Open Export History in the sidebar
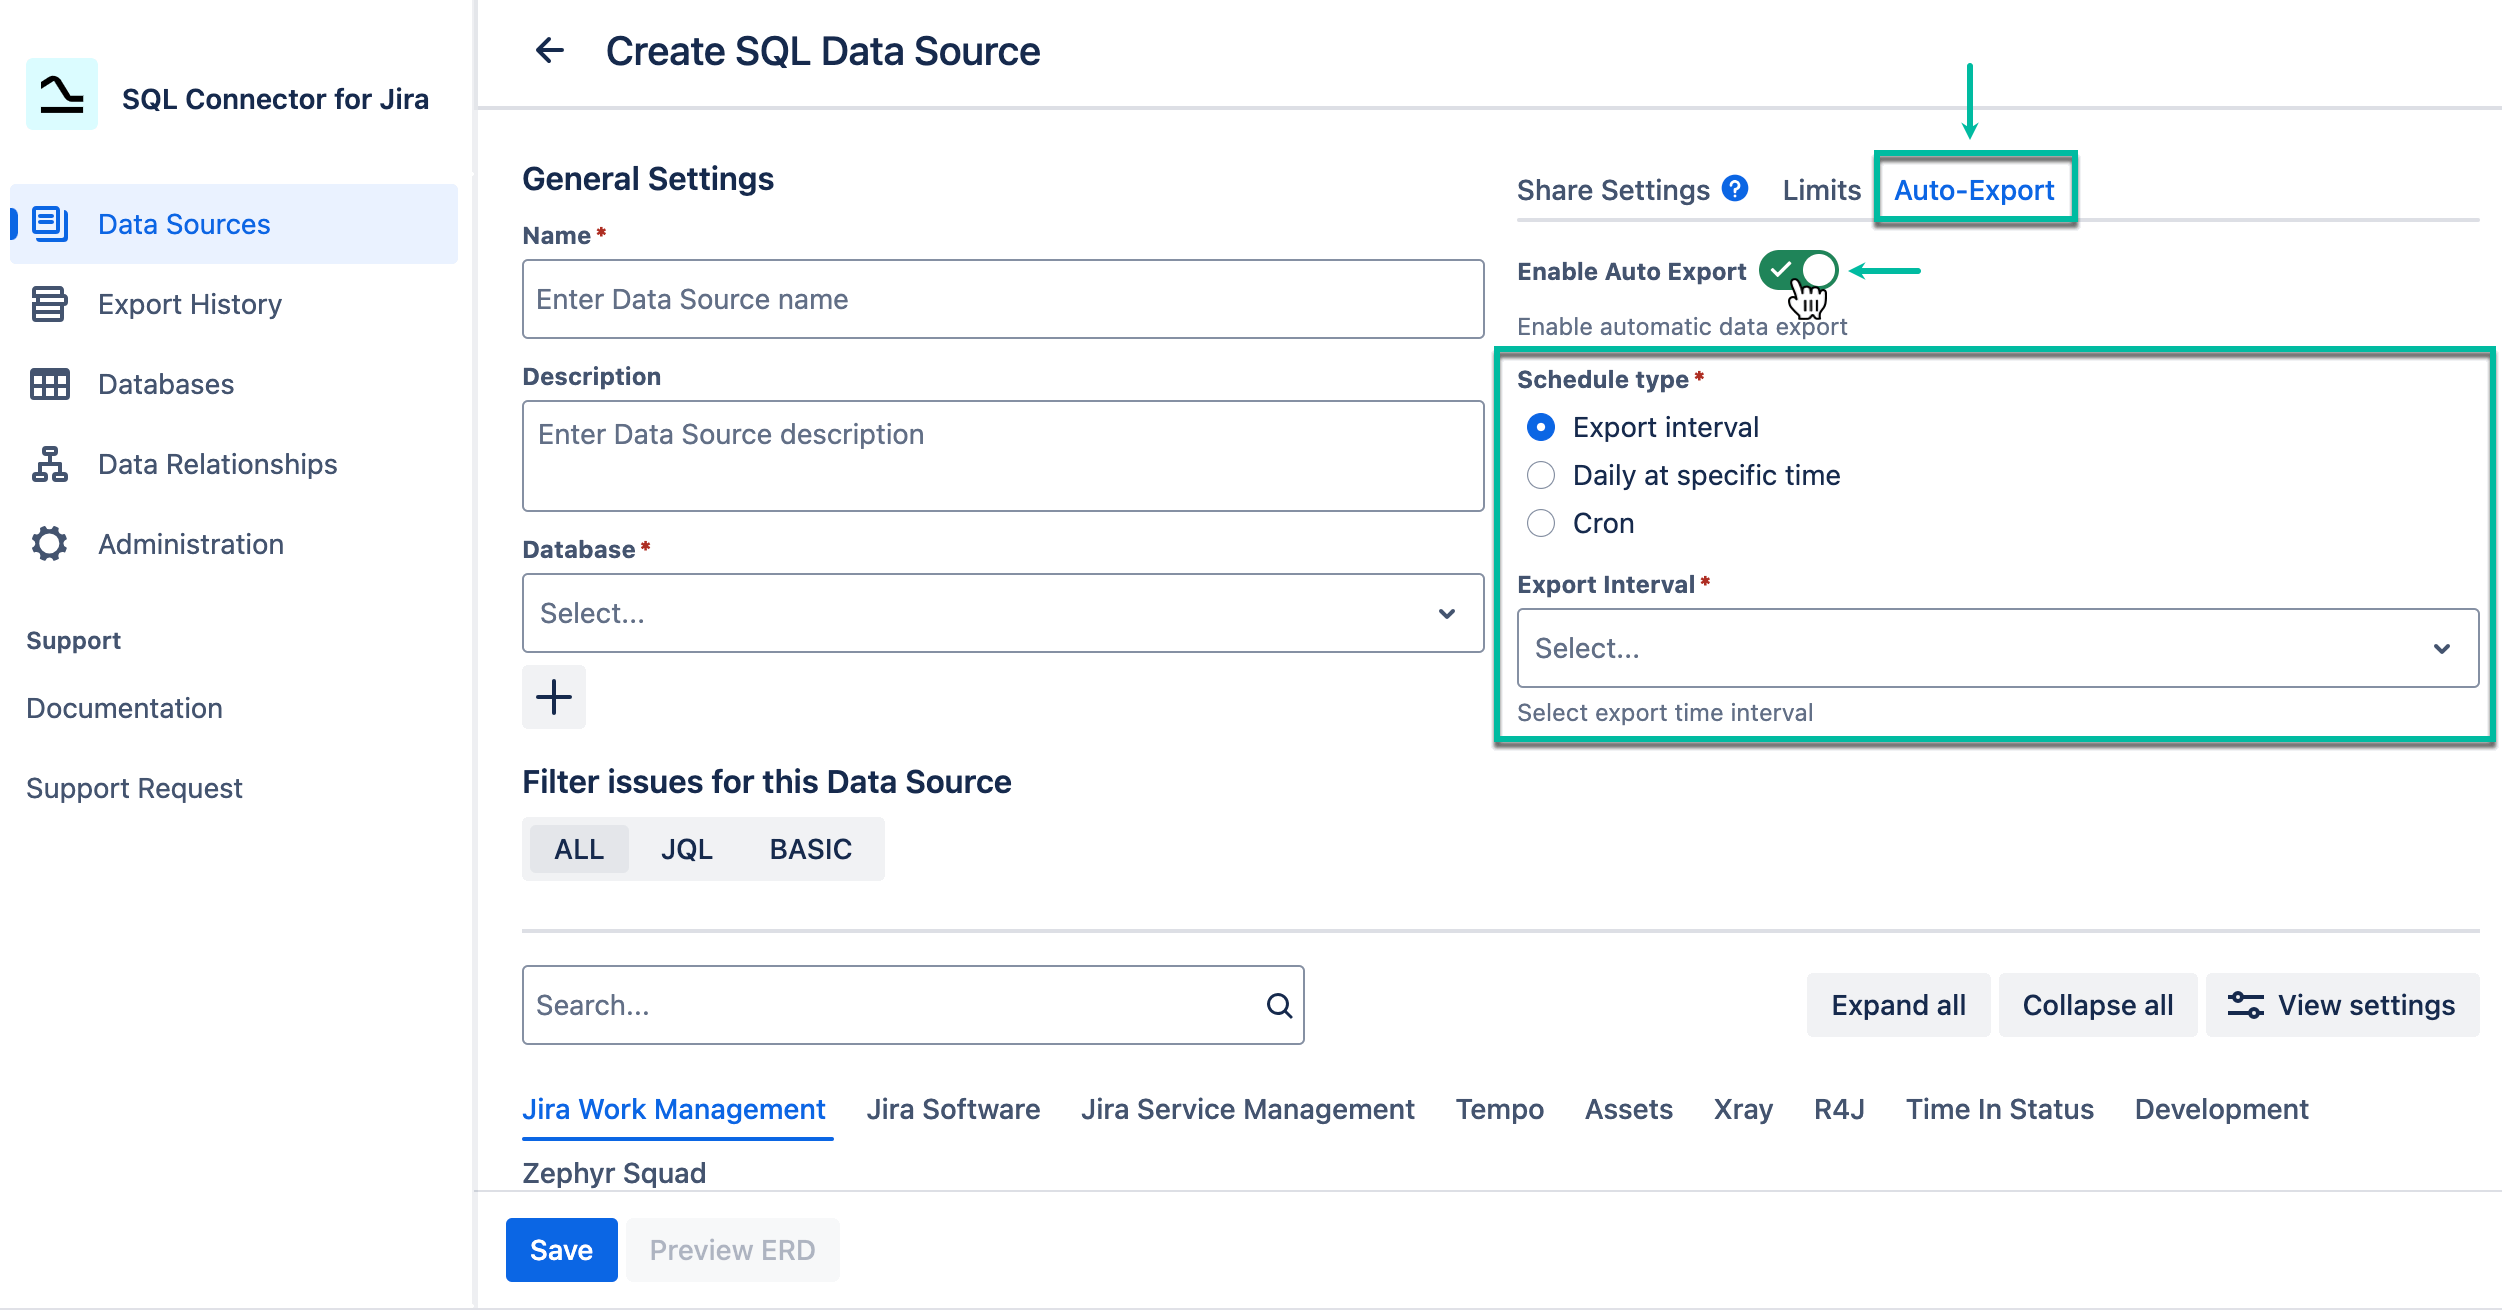The width and height of the screenshot is (2502, 1310). [189, 304]
